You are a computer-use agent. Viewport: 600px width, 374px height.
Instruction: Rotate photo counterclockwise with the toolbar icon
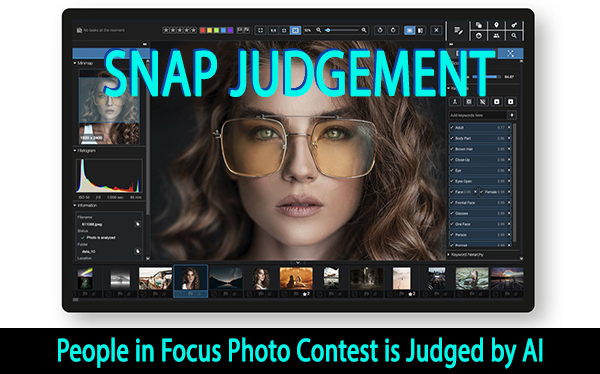pyautogui.click(x=380, y=30)
